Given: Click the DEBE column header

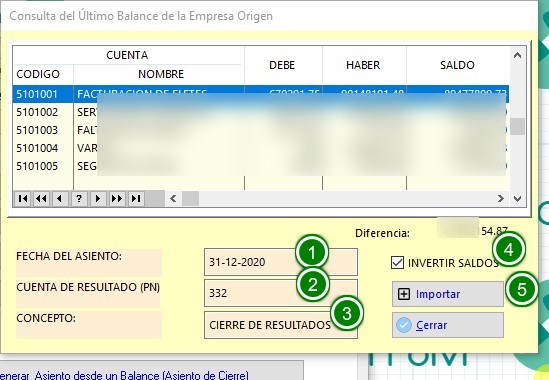Looking at the screenshot, I should point(282,65).
